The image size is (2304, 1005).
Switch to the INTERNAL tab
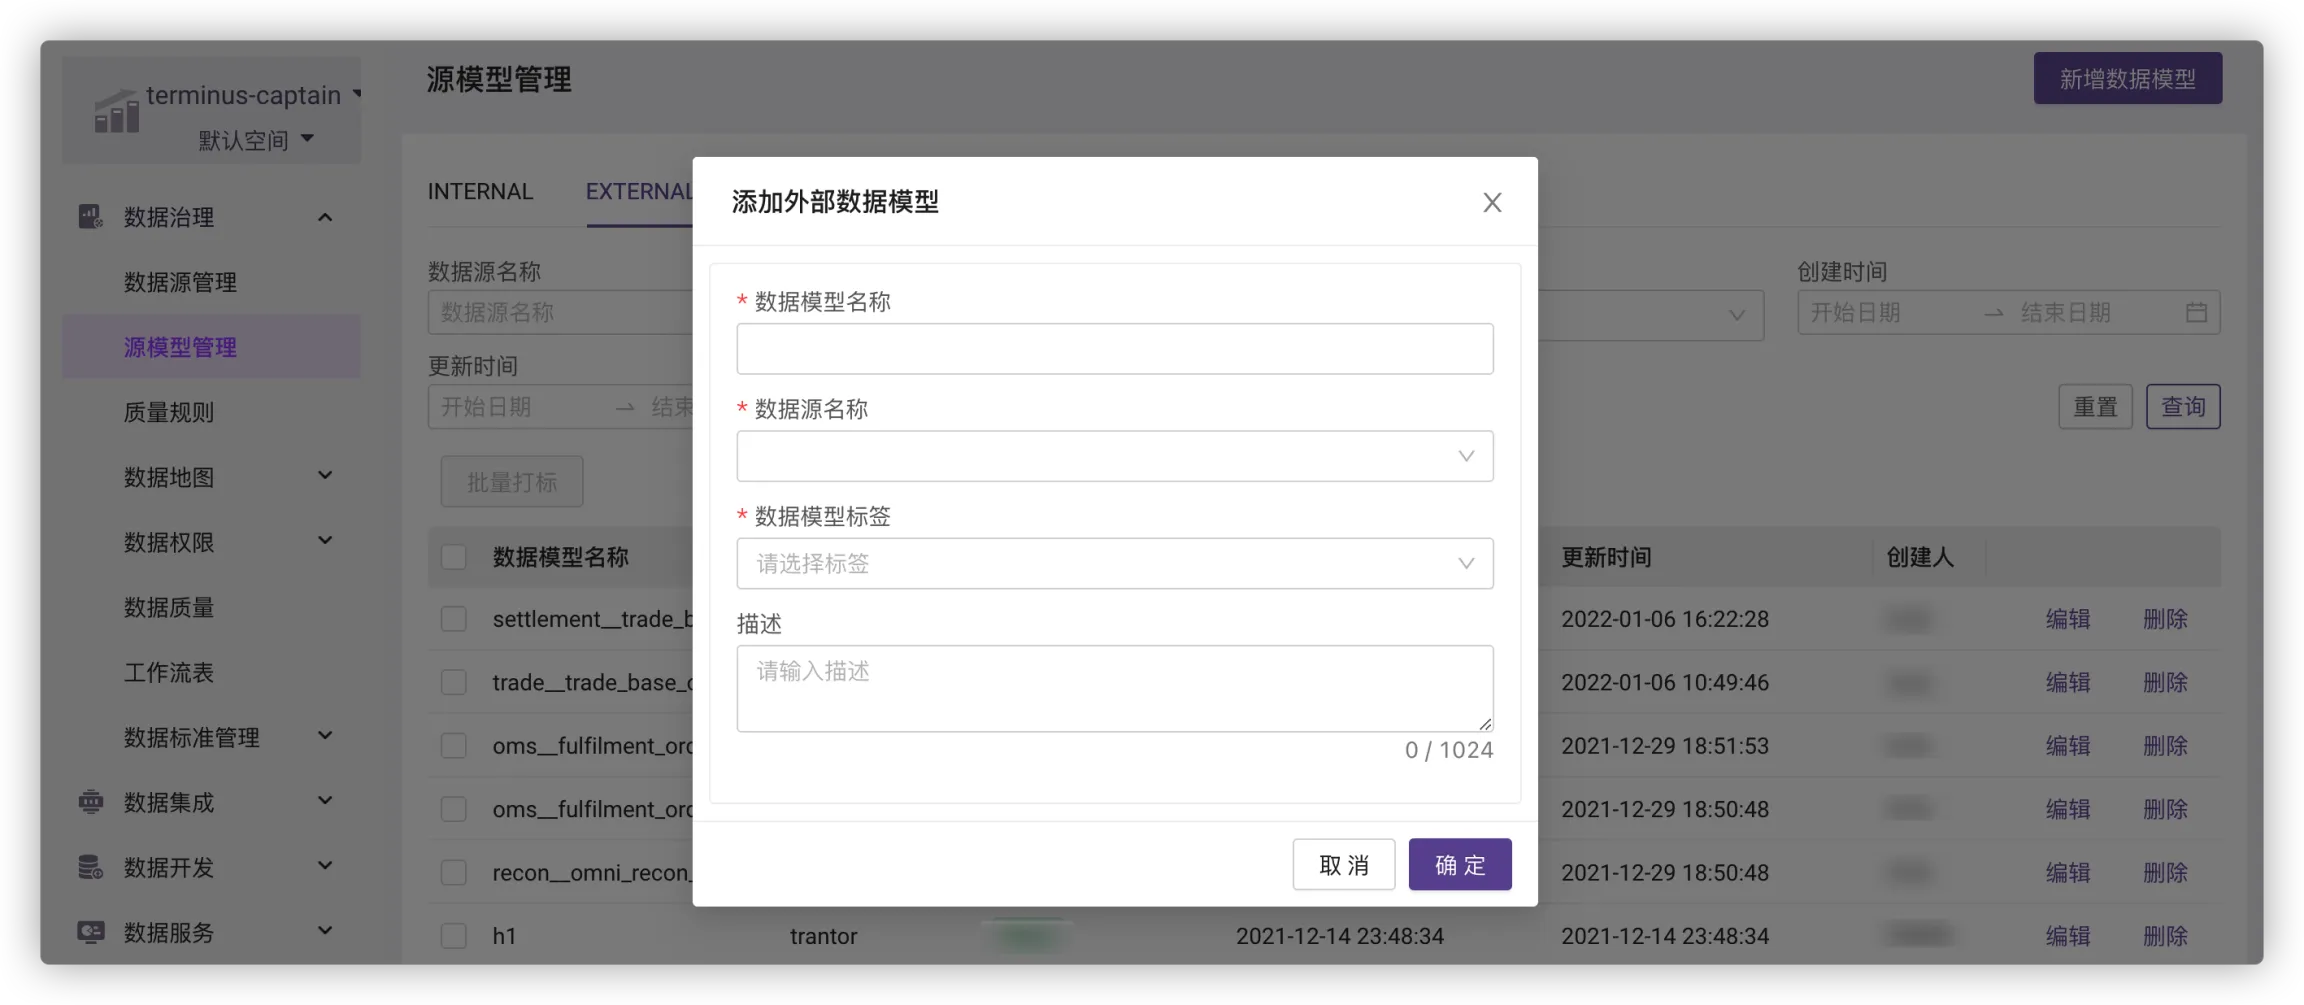(480, 192)
